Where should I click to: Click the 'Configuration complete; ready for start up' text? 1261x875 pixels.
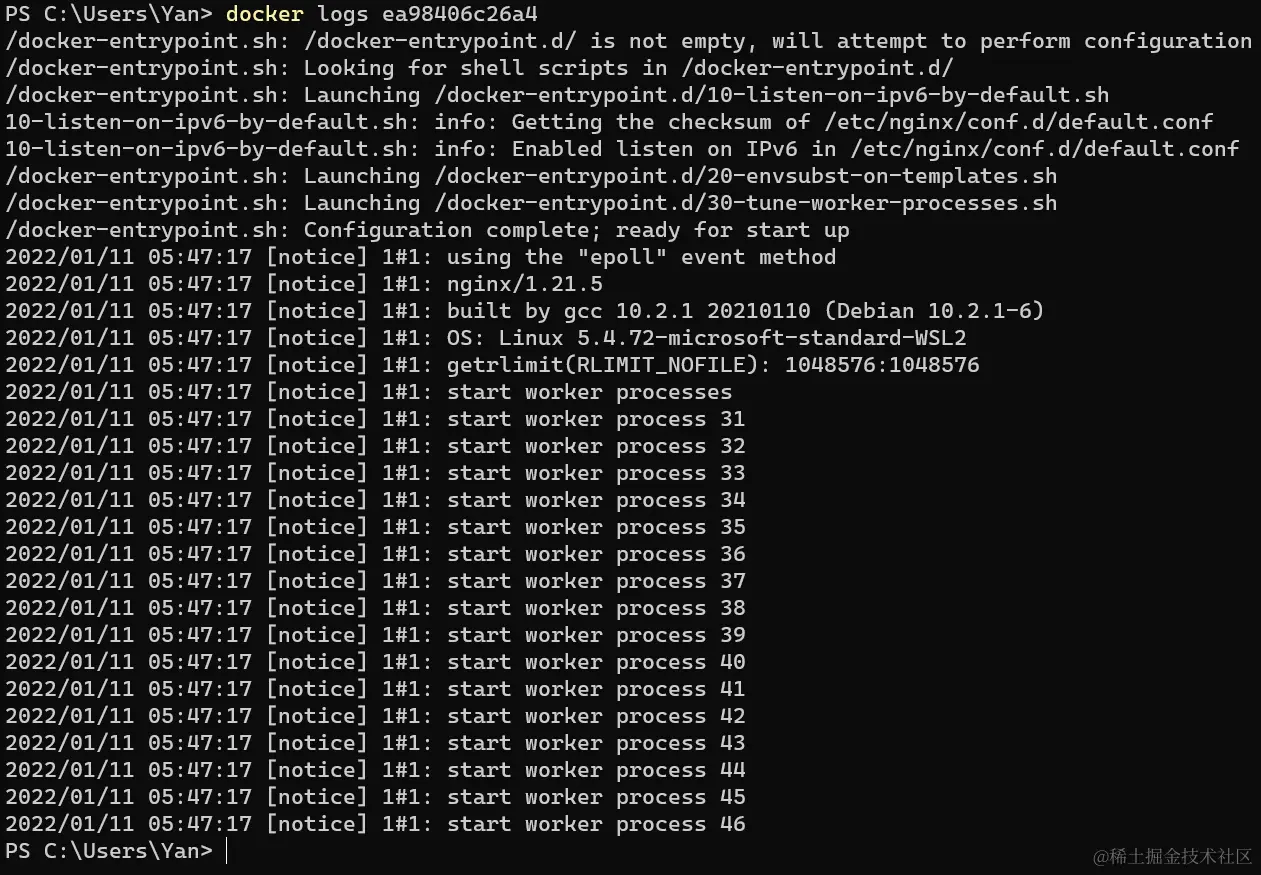point(577,230)
